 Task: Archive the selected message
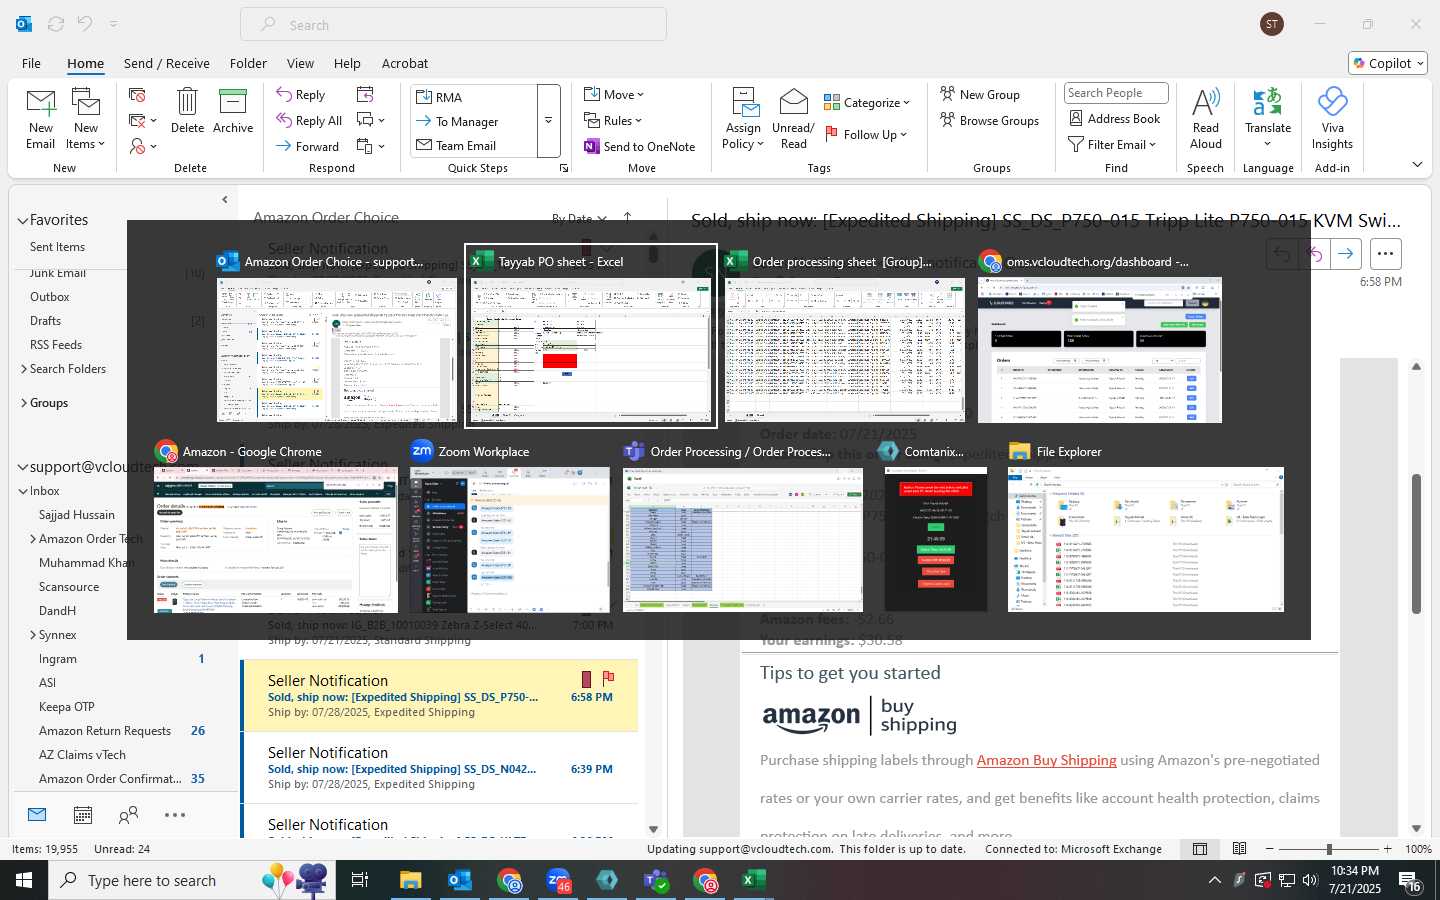(x=233, y=111)
